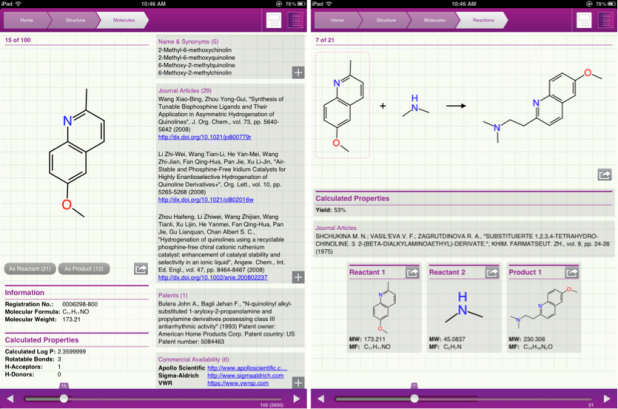618x409 pixels.
Task: Tap the Rotatable Bonds 3 row
Action: [33, 359]
